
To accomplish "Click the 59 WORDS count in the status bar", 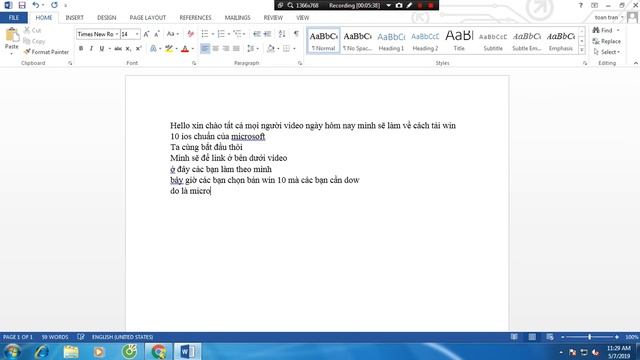I will (55, 337).
